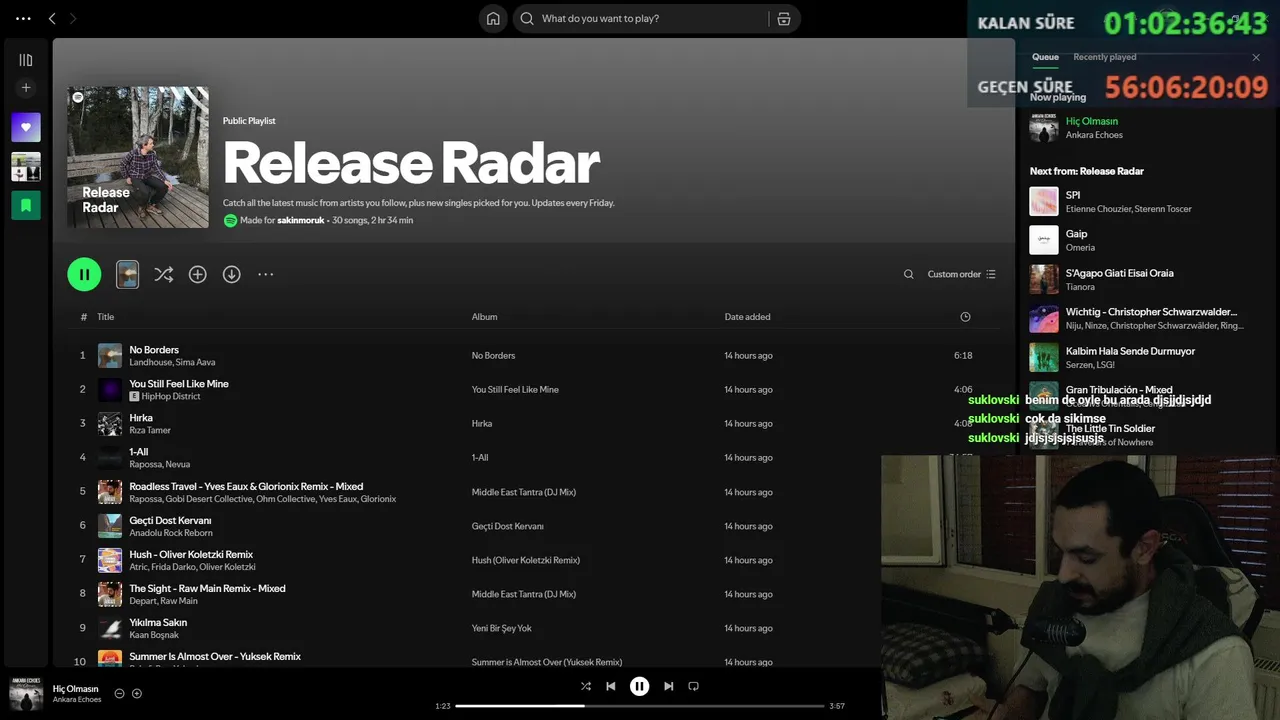Select track No Borders
The width and height of the screenshot is (1280, 720).
pos(154,350)
